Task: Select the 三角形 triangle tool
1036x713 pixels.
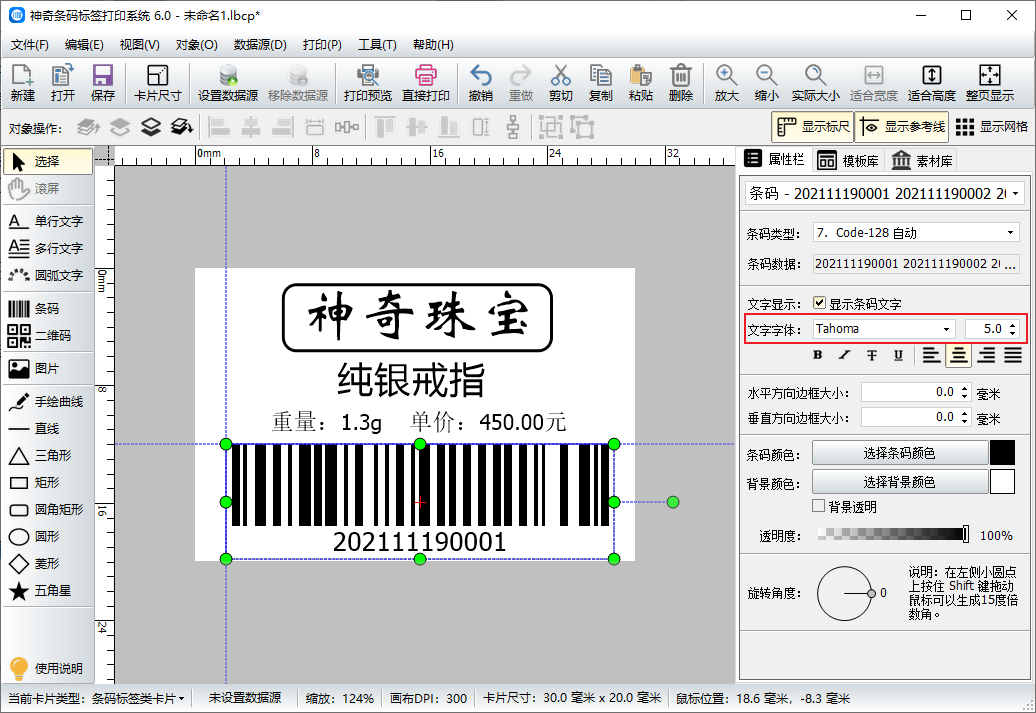Action: pos(47,456)
